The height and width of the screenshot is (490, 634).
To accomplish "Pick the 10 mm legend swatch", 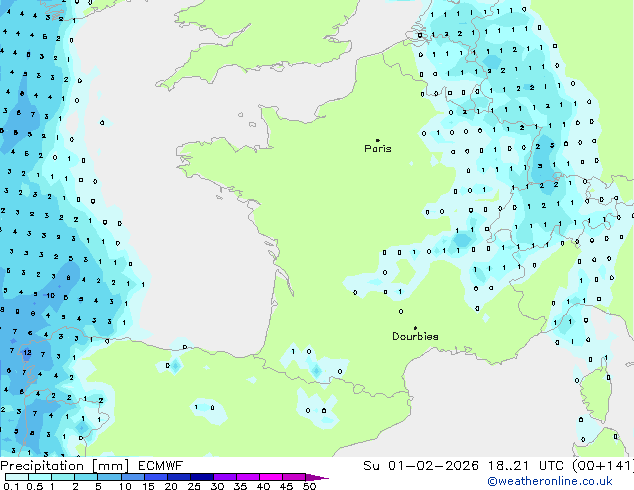I will 132,477.
